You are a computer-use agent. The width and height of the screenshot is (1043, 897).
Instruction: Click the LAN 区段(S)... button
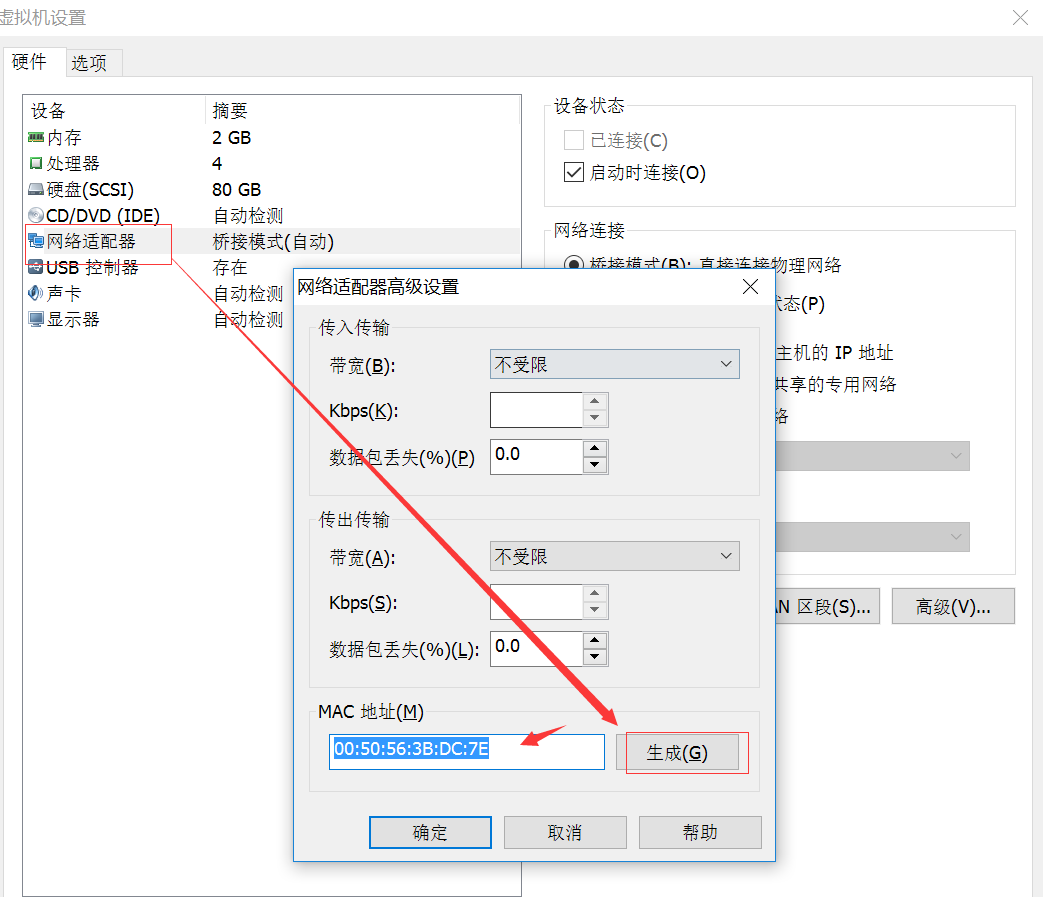click(x=827, y=606)
